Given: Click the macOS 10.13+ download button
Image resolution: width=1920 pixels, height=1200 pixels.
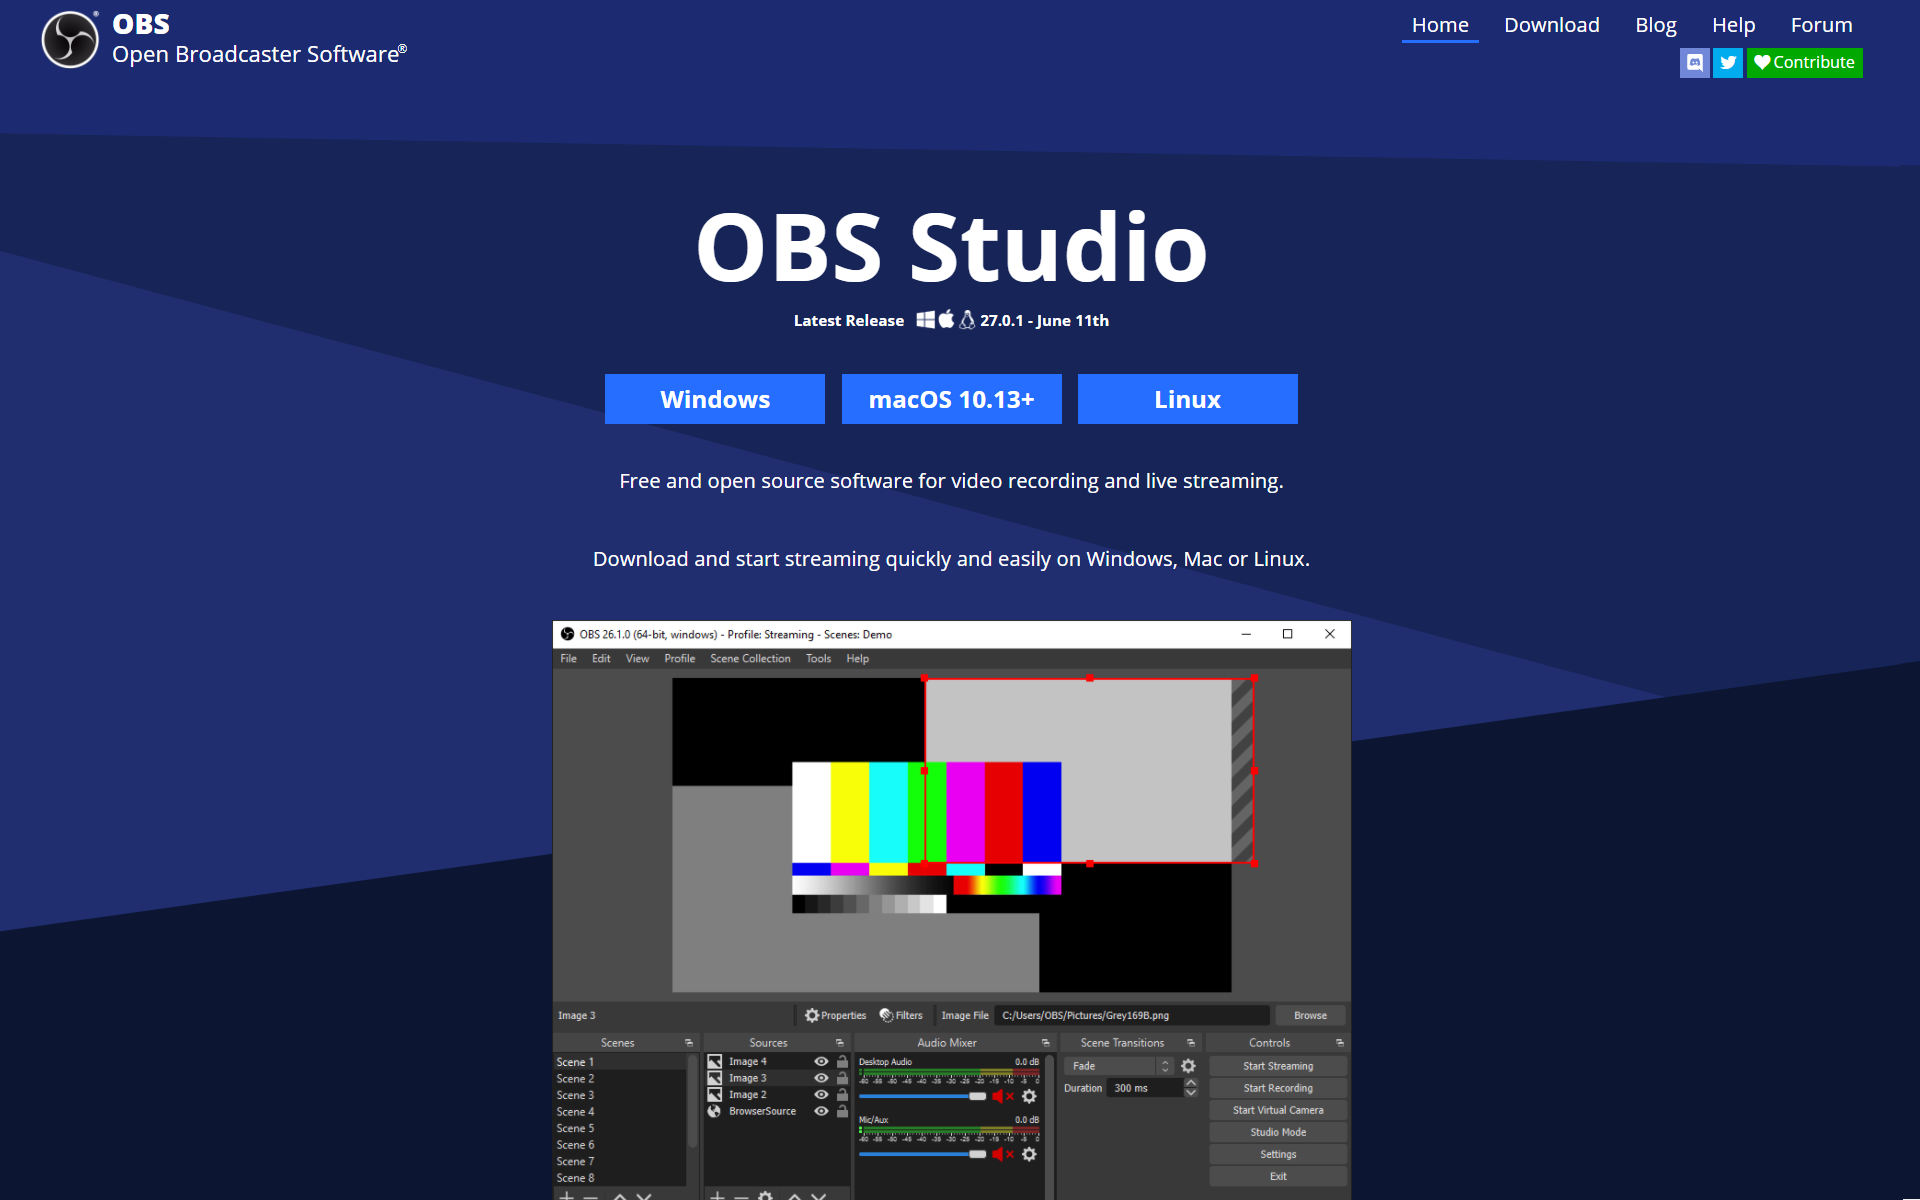Looking at the screenshot, I should 951,399.
